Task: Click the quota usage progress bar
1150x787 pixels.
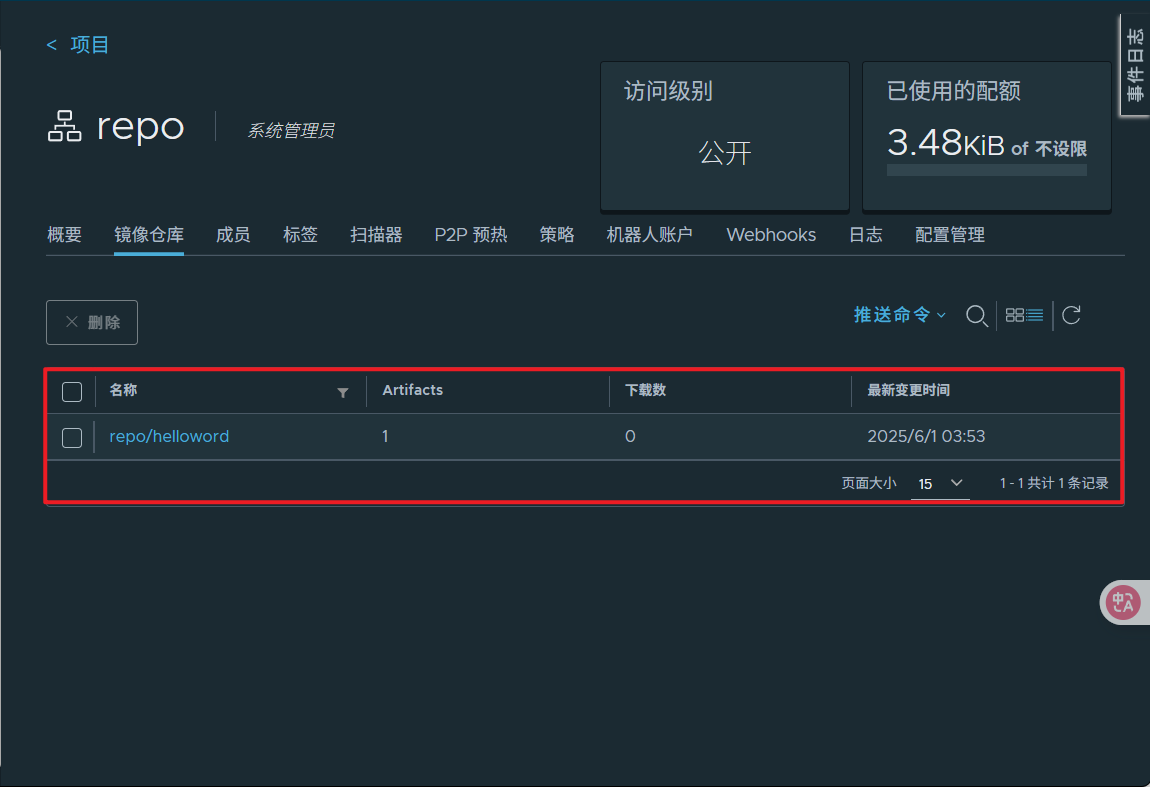Action: tap(986, 170)
